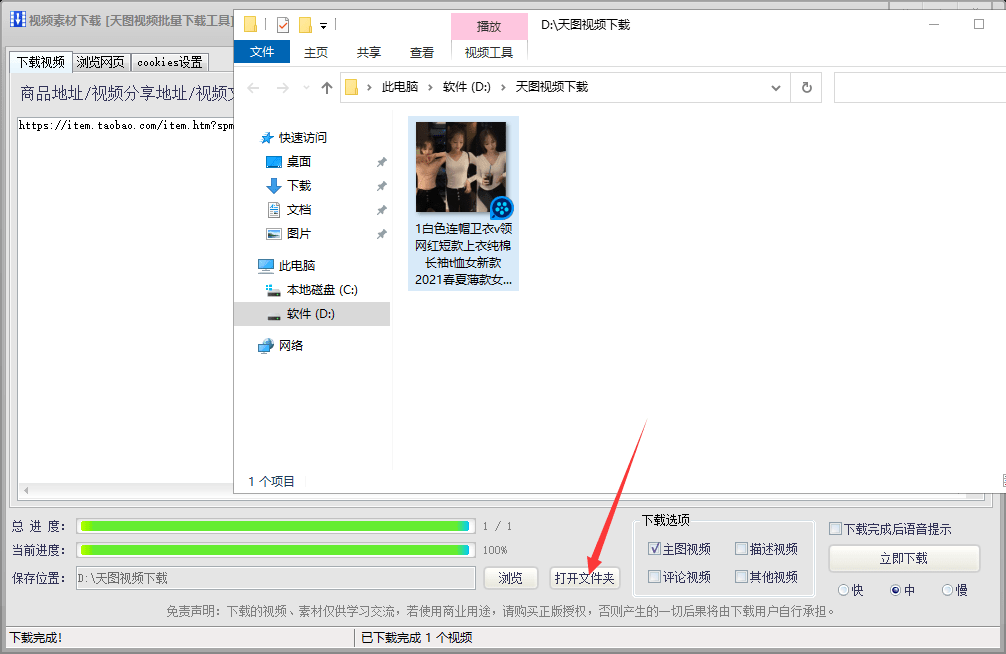Switch to cookies设置 tab
This screenshot has height=654, width=1006.
(169, 62)
